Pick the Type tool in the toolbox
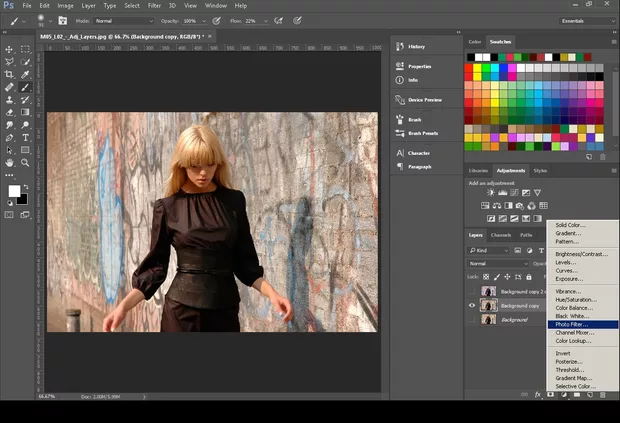 [x=25, y=137]
